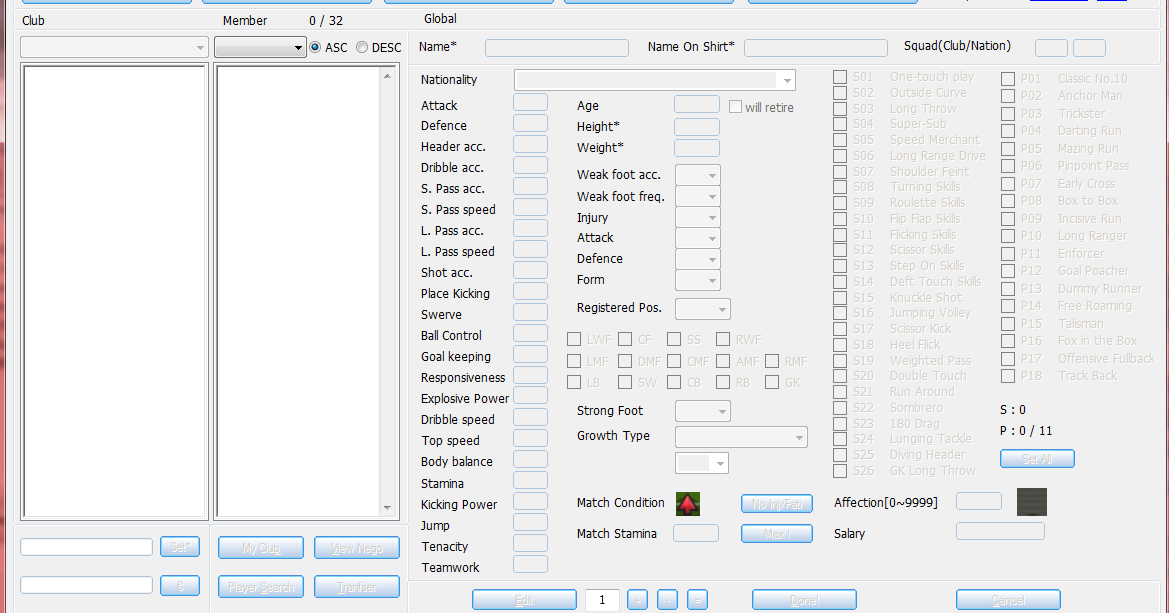This screenshot has width=1169, height=613.
Task: Click the minus page decrement icon
Action: point(667,599)
